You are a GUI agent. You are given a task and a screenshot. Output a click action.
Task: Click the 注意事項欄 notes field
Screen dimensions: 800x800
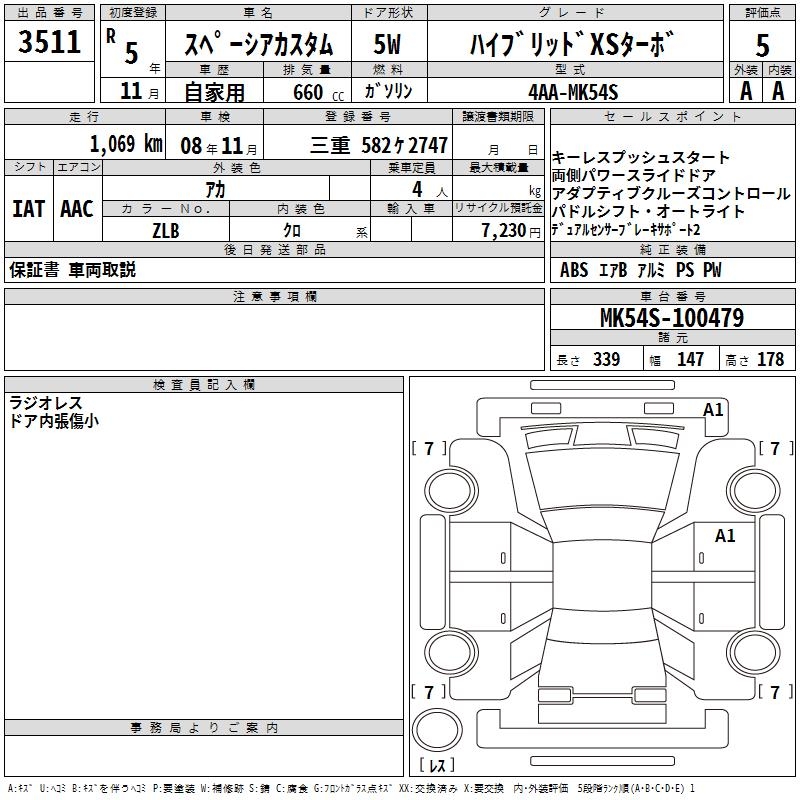coord(274,337)
